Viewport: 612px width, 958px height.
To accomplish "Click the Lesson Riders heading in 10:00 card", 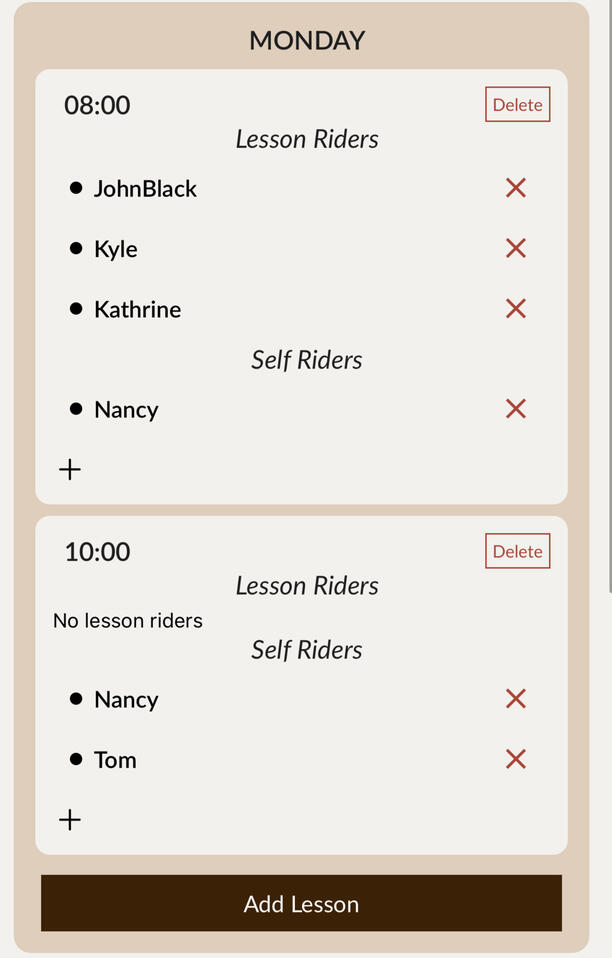I will pyautogui.click(x=306, y=586).
